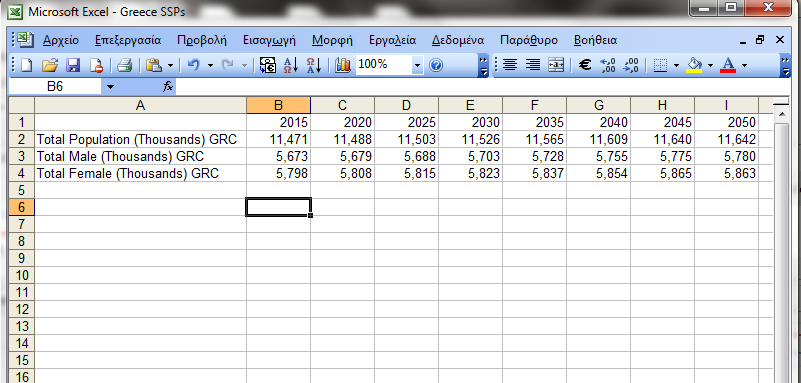Expand the Name Box dropdown arrow
This screenshot has width=801, height=383.
(110, 87)
